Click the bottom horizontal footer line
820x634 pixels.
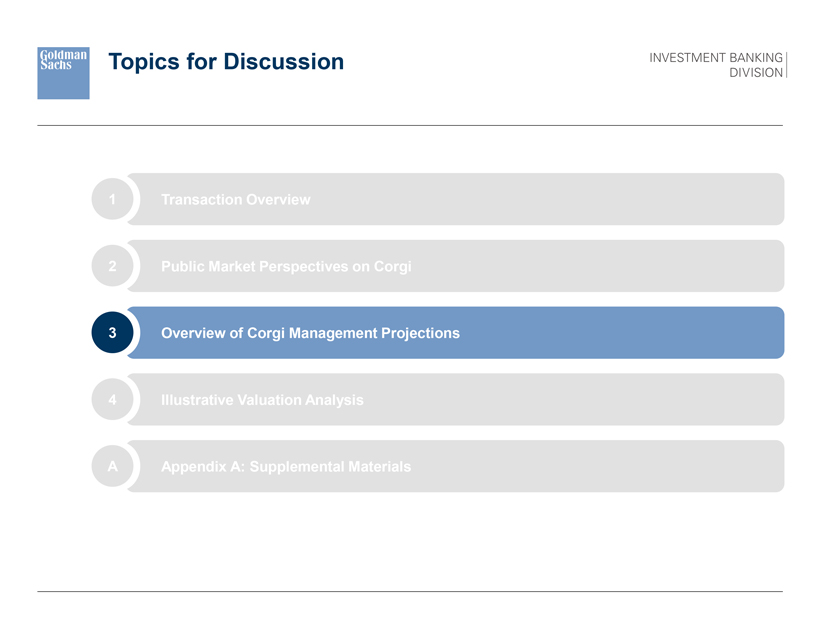coord(410,592)
